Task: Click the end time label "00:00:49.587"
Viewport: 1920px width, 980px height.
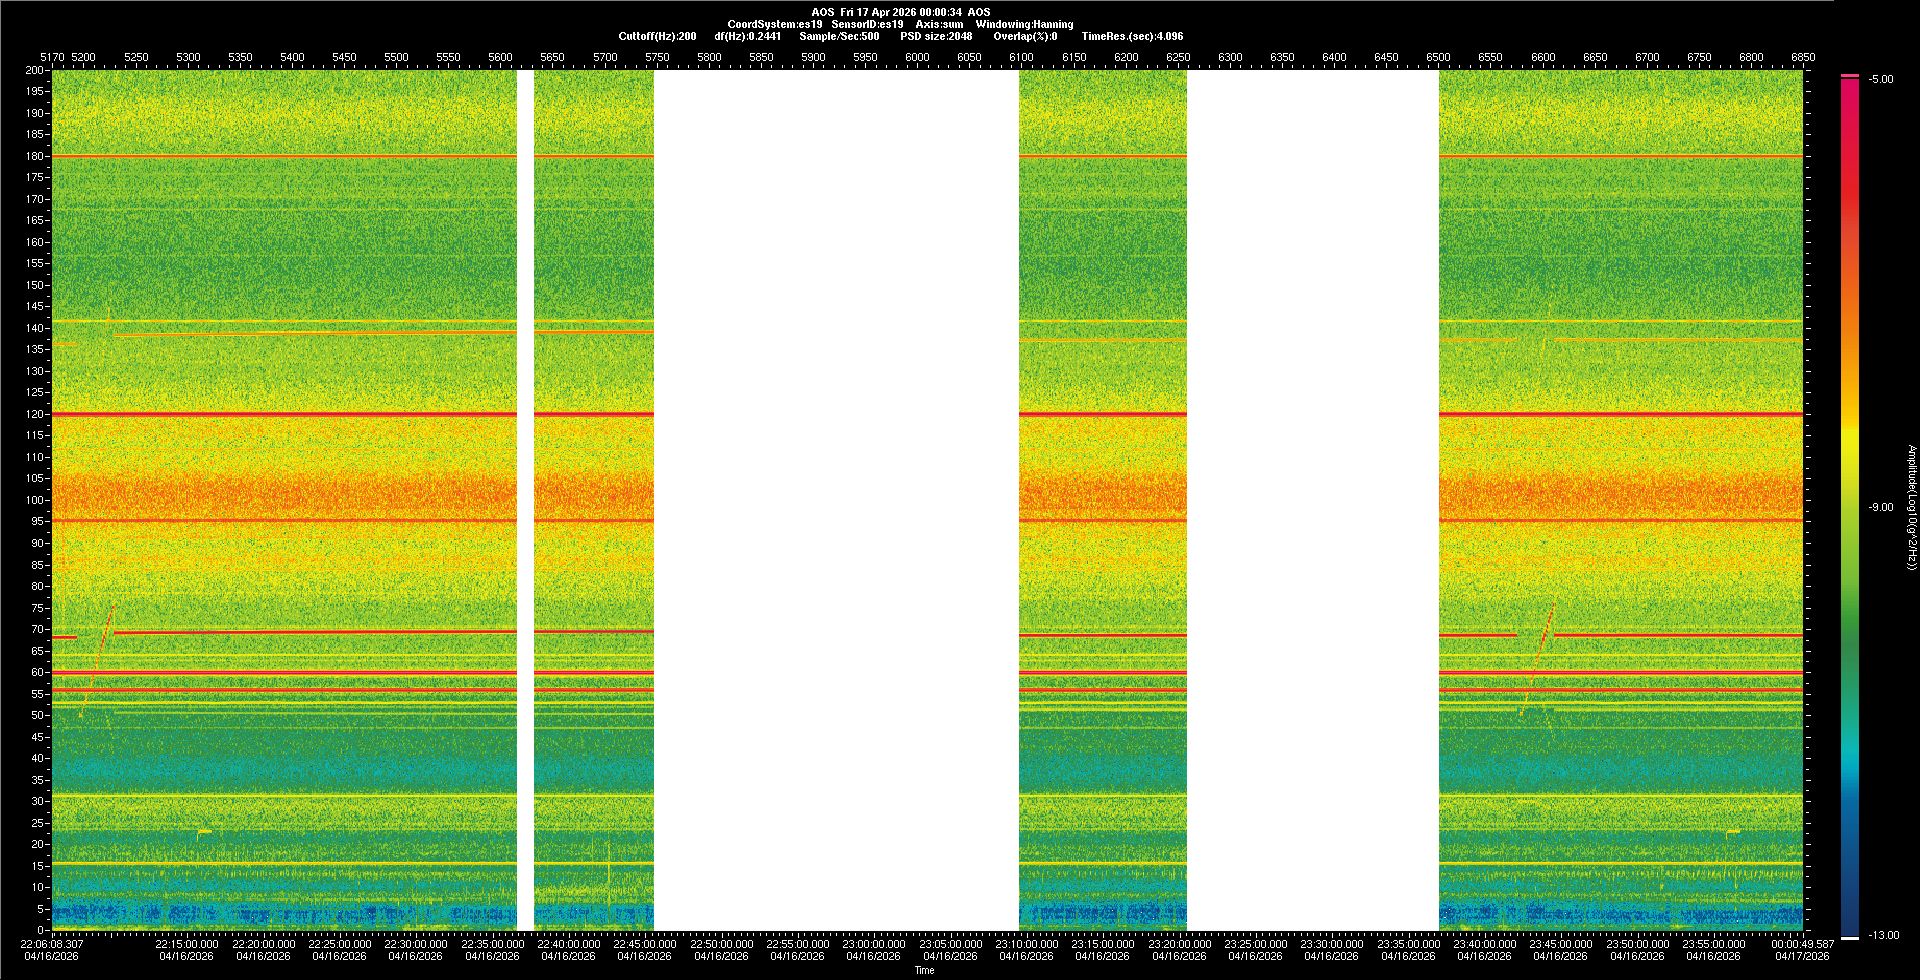Action: (x=1803, y=944)
